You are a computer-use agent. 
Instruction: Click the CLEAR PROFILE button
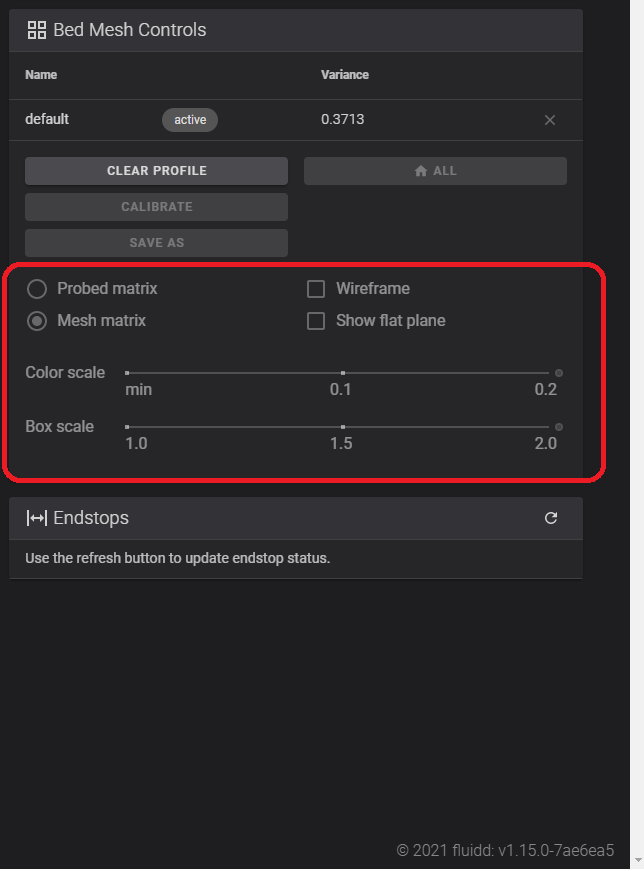tap(156, 170)
